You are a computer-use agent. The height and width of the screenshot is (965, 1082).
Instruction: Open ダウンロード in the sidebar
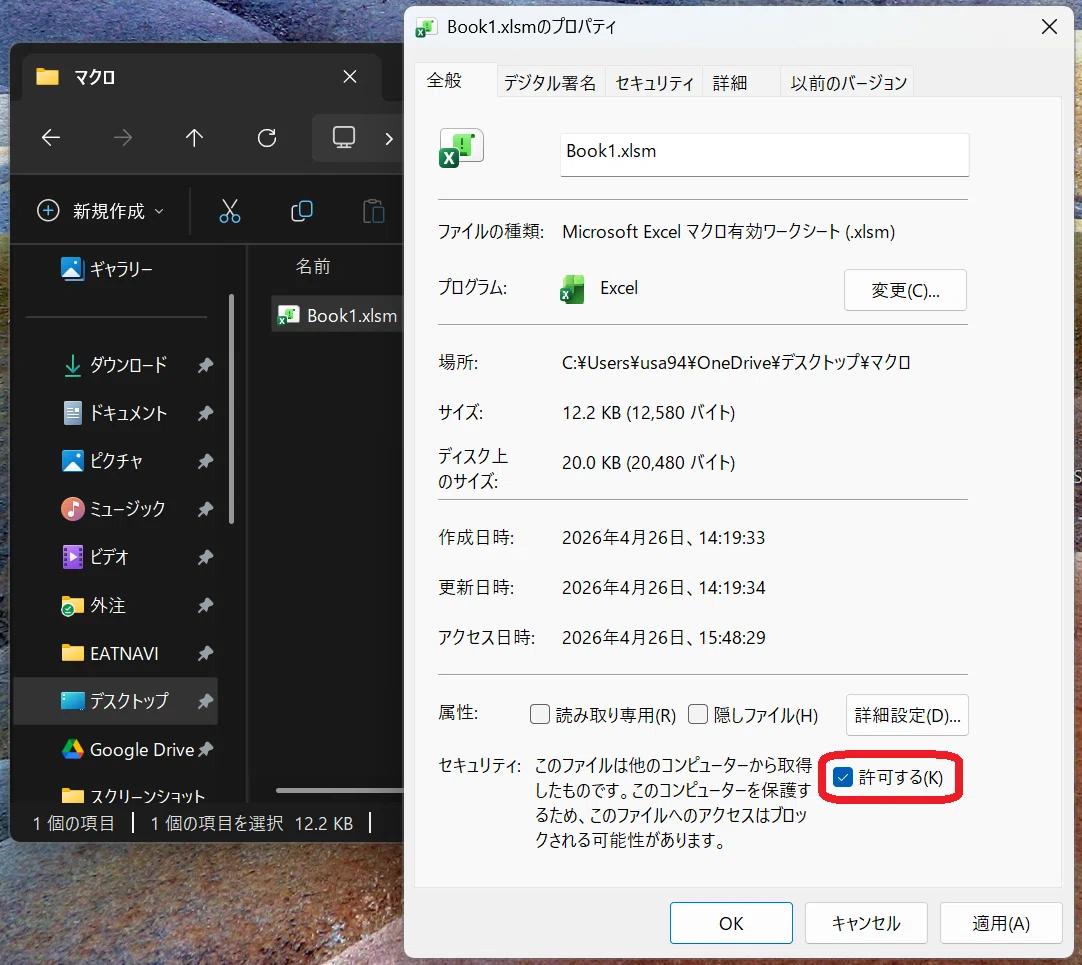coord(115,364)
